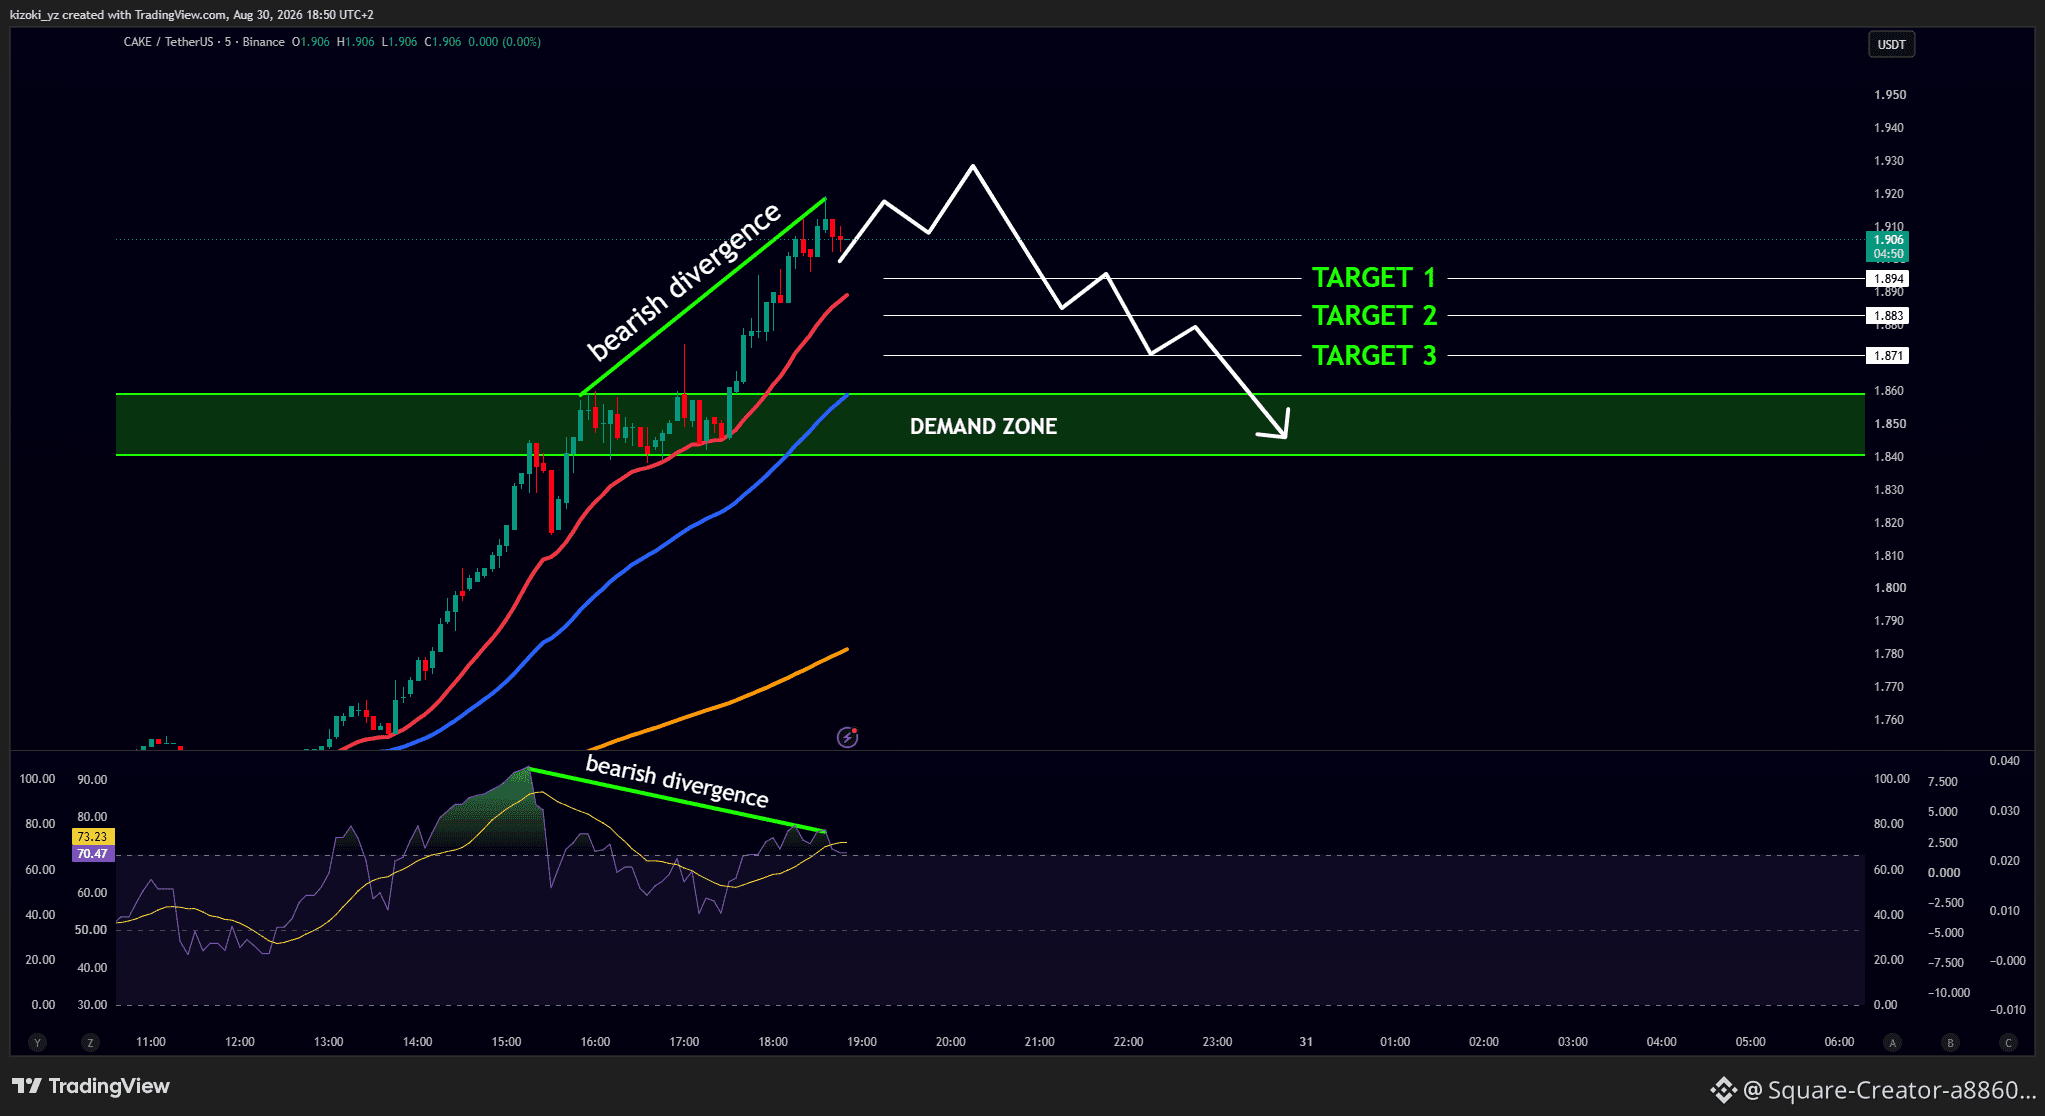The width and height of the screenshot is (2045, 1116).
Task: Click the close value C1.906
Action: 443,42
